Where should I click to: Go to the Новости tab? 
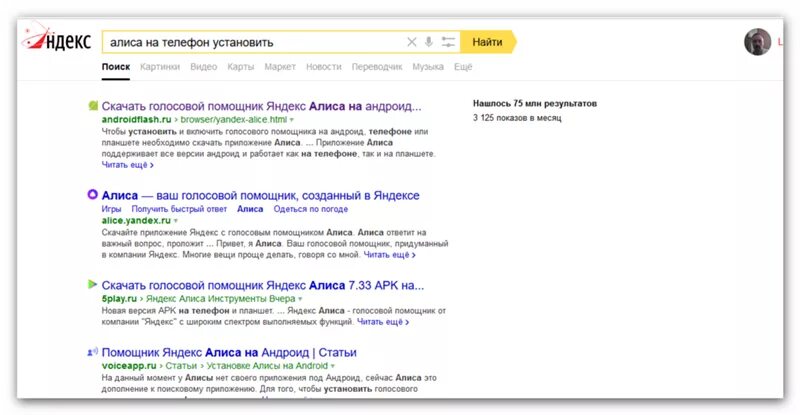coord(323,67)
